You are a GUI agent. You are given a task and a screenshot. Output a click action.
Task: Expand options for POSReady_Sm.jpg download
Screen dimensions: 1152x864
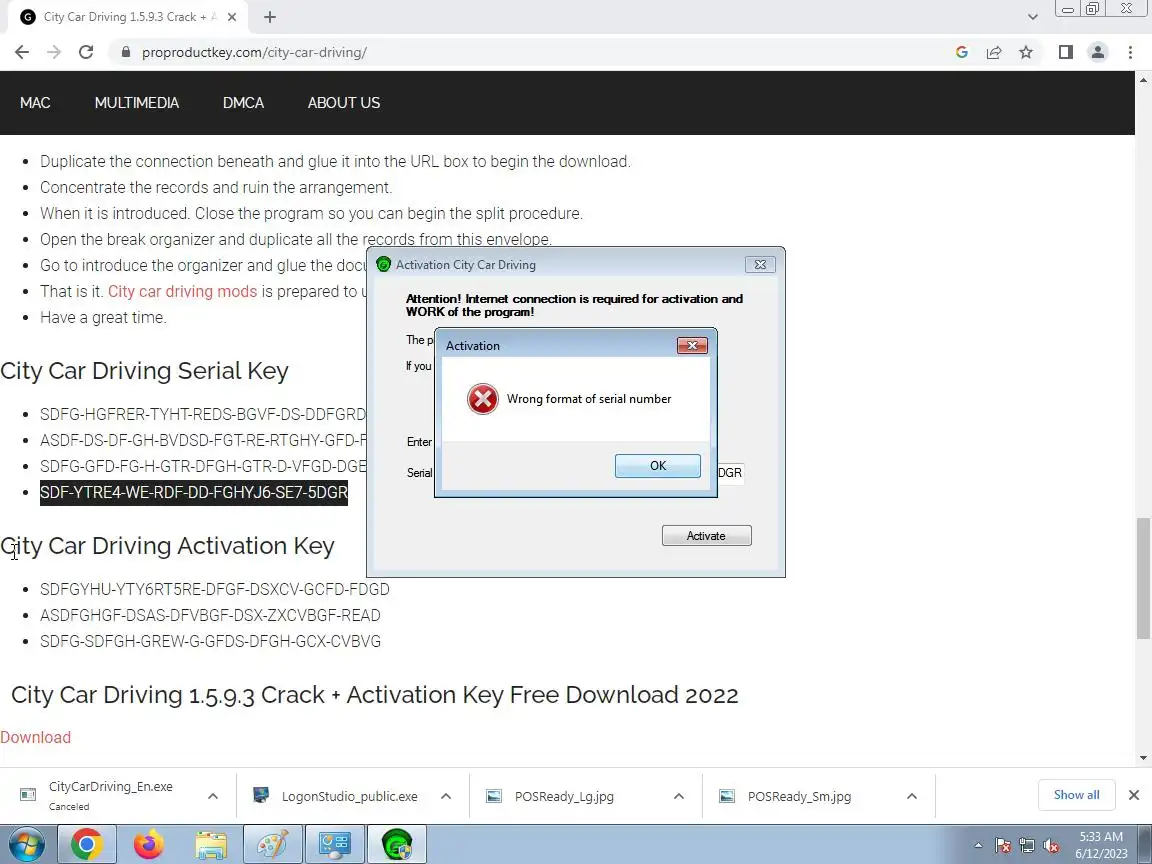click(912, 796)
